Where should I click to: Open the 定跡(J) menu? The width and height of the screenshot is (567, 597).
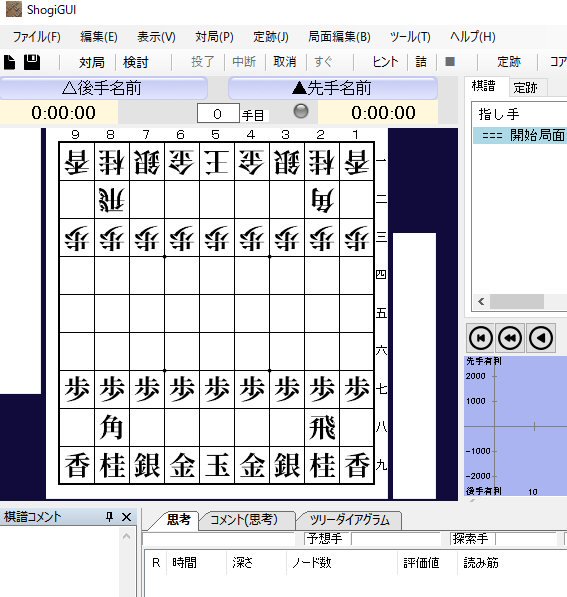point(271,37)
